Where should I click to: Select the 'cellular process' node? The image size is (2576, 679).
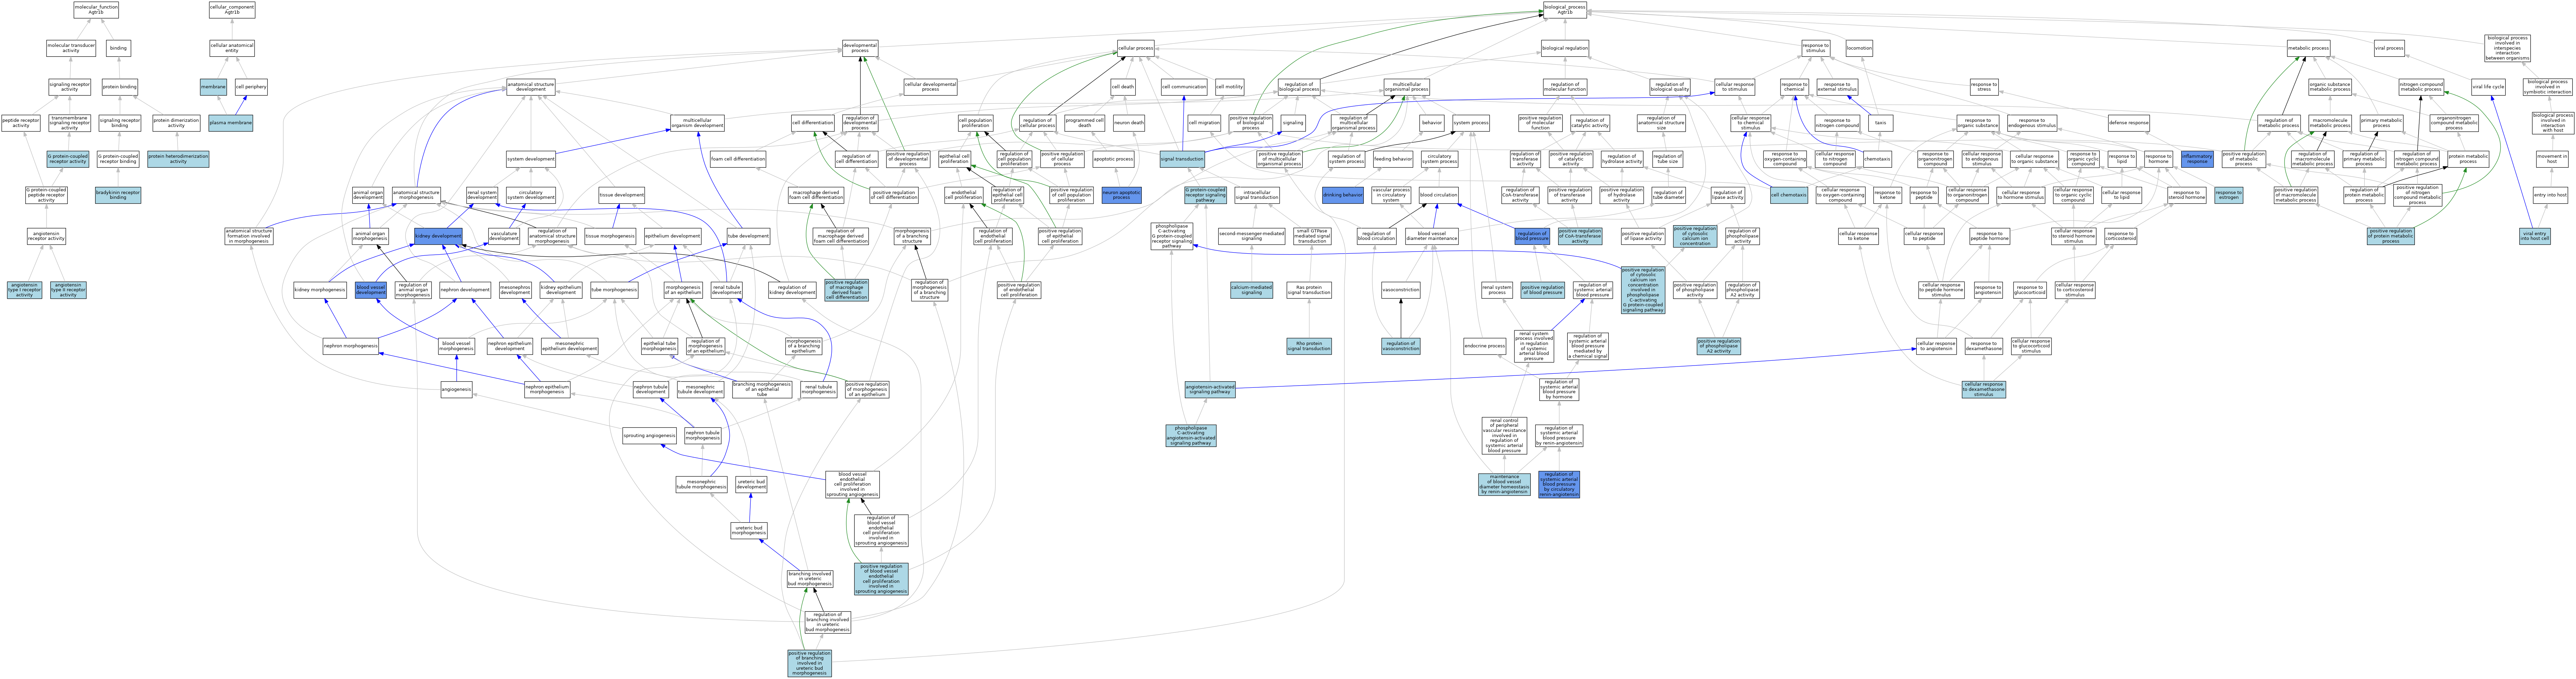point(1136,48)
